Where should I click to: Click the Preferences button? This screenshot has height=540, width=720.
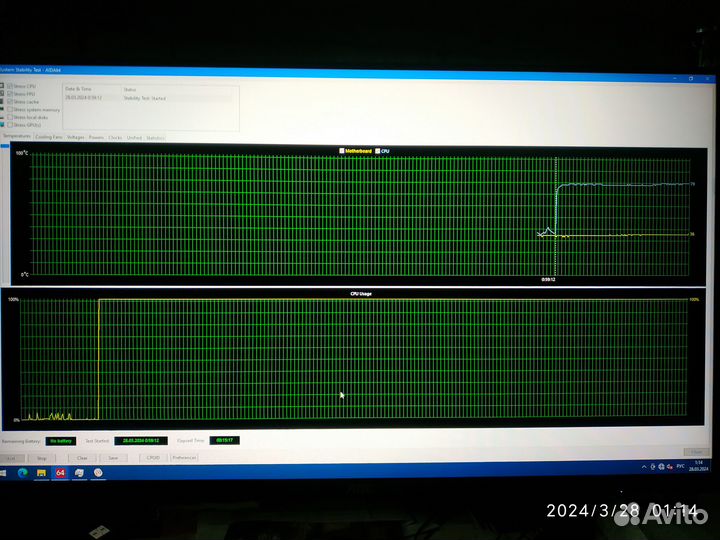click(x=184, y=457)
